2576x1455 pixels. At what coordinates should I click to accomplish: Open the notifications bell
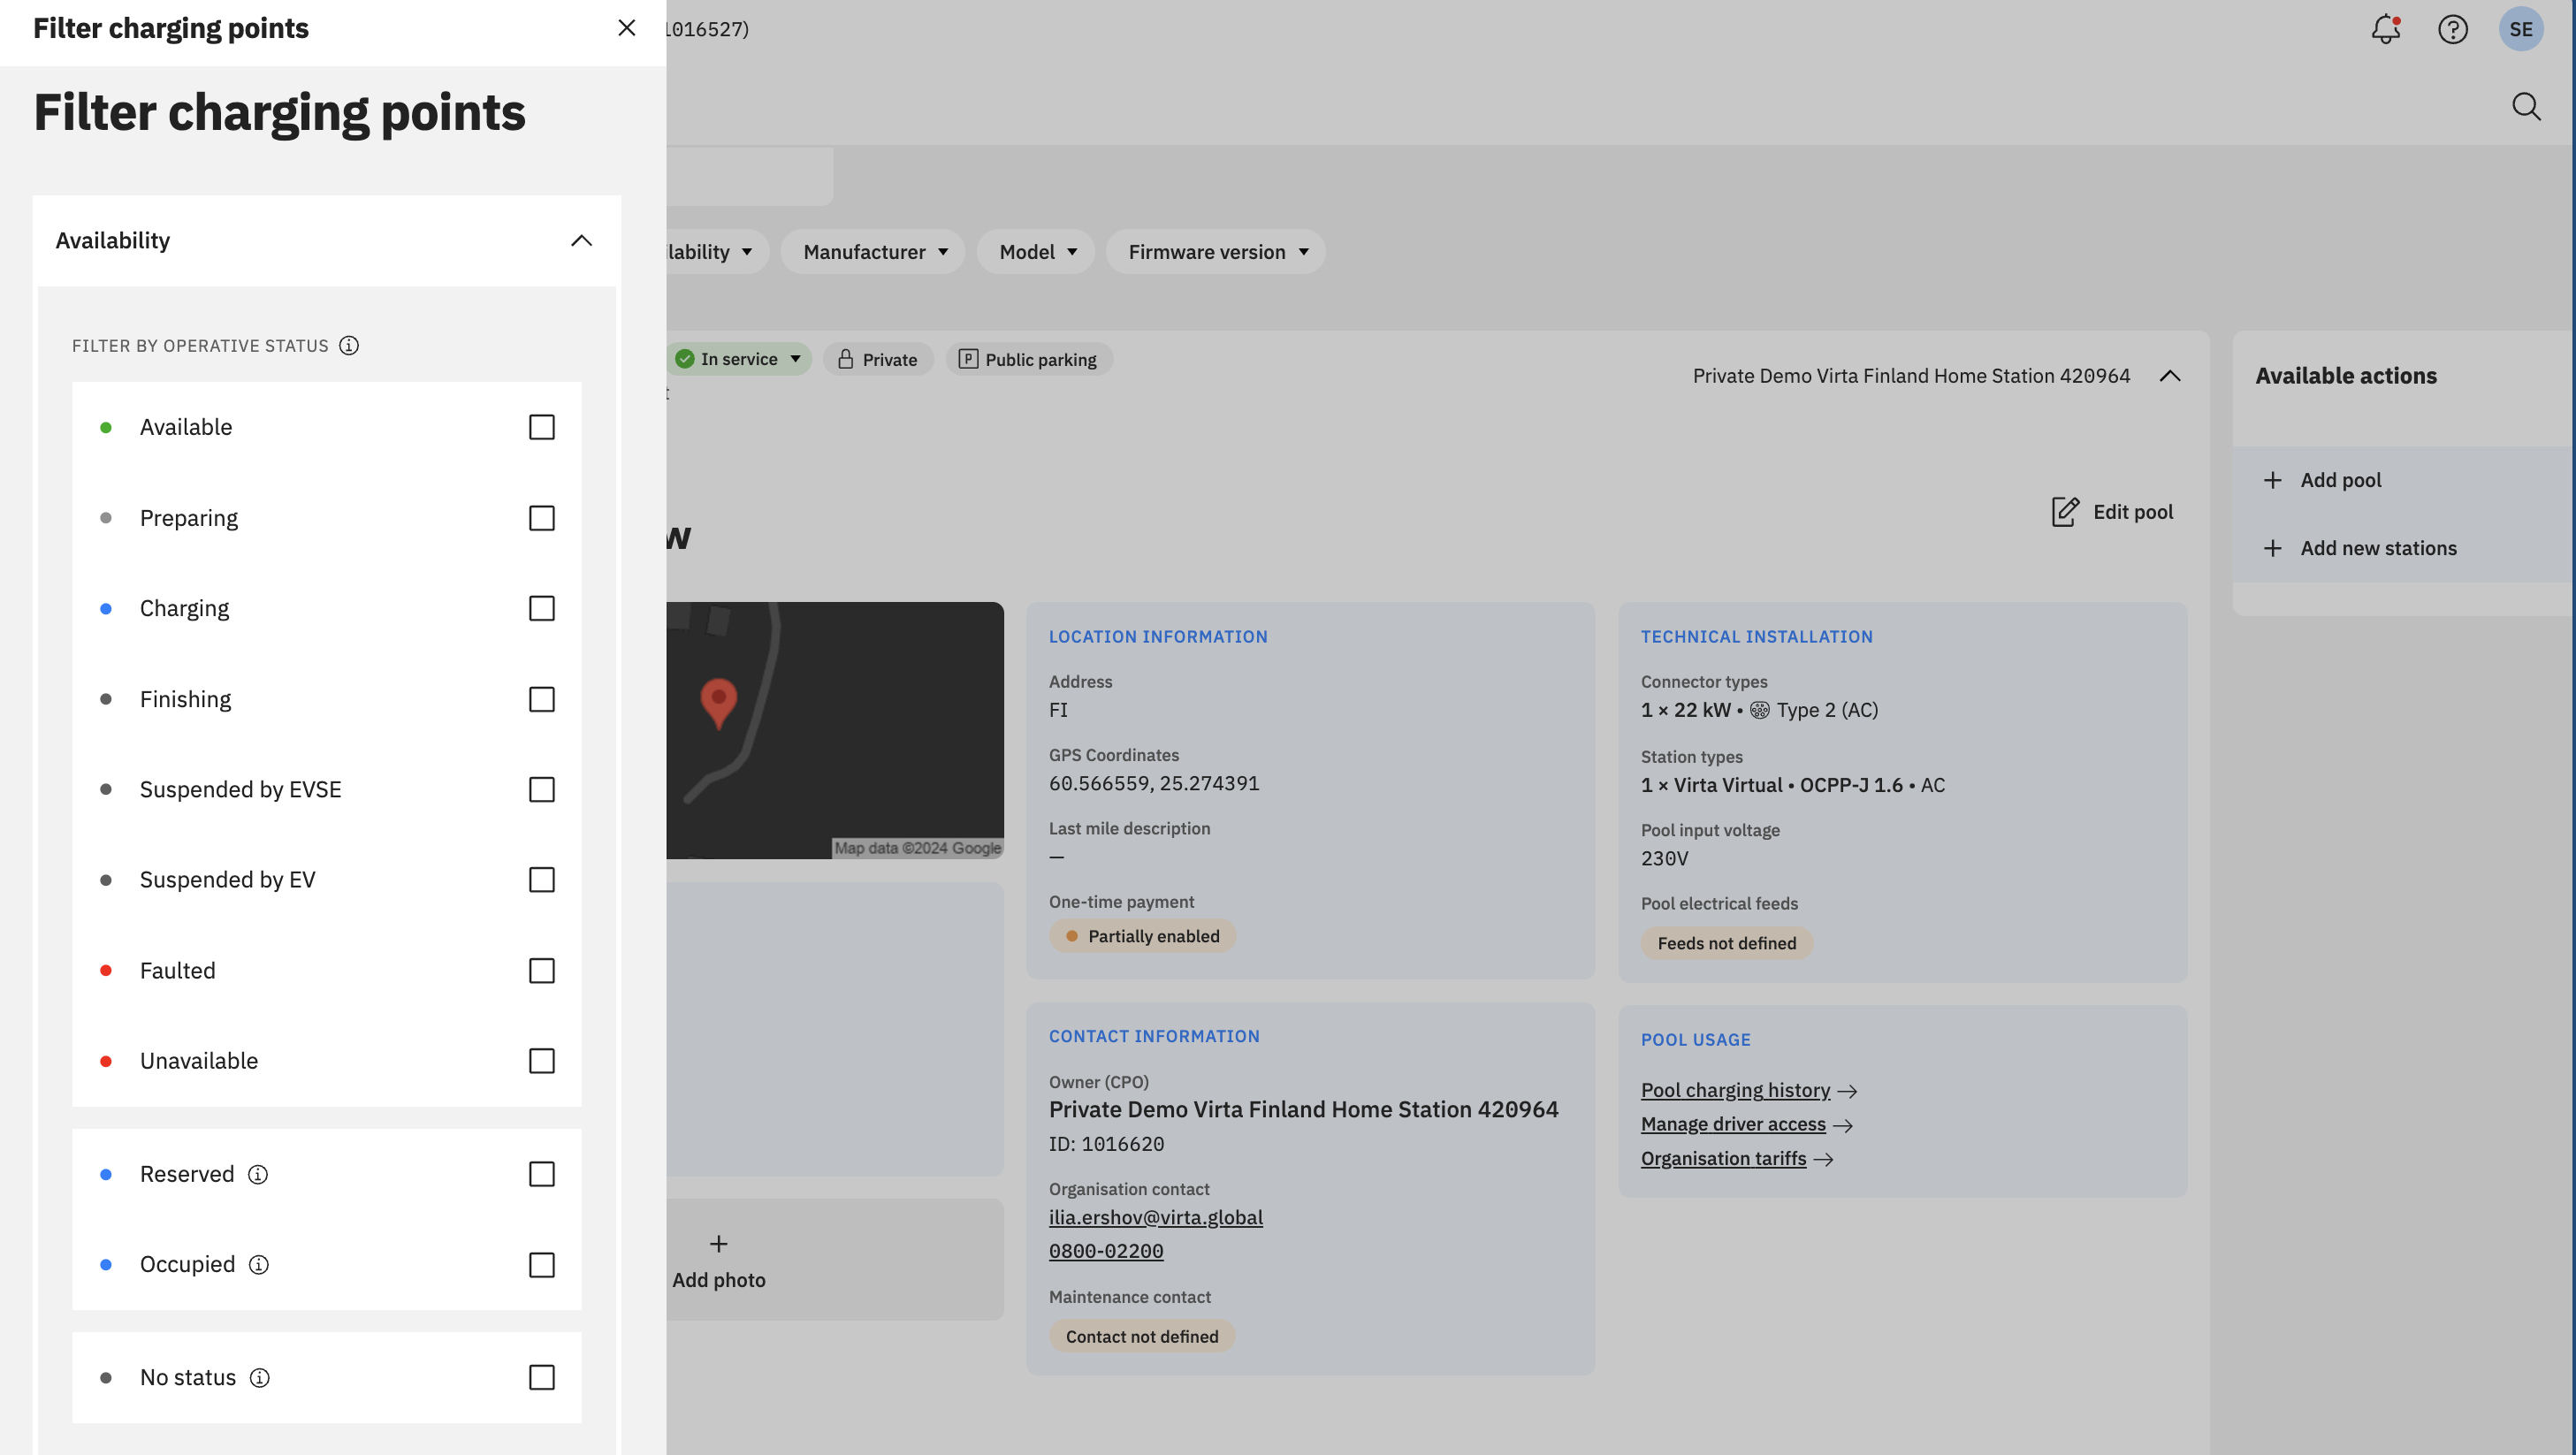click(2386, 29)
